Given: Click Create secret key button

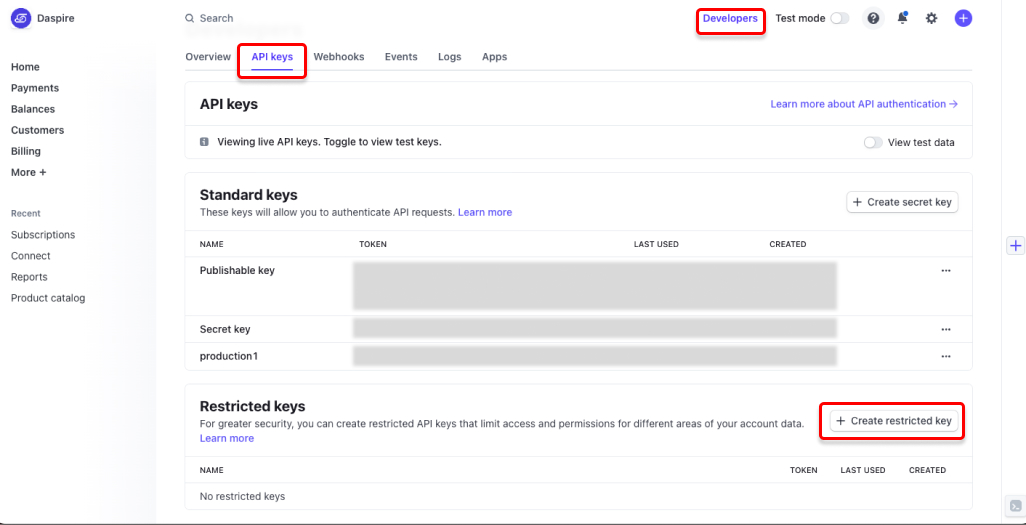Looking at the screenshot, I should click(902, 202).
